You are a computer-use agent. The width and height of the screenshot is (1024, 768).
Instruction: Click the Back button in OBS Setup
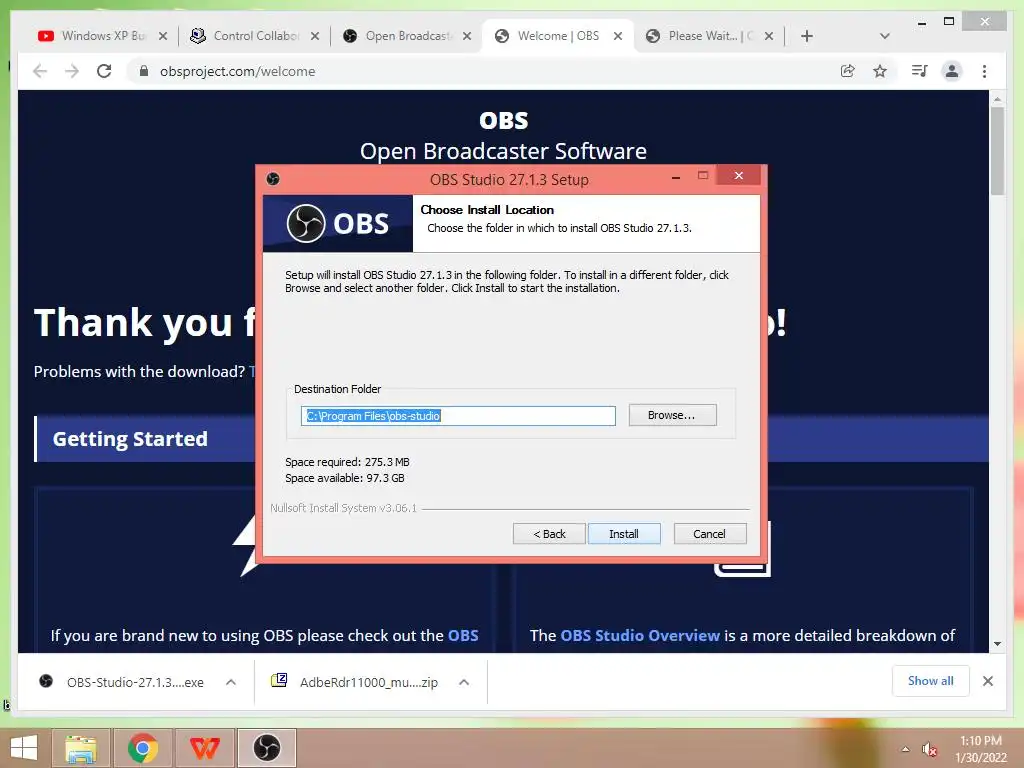point(549,534)
